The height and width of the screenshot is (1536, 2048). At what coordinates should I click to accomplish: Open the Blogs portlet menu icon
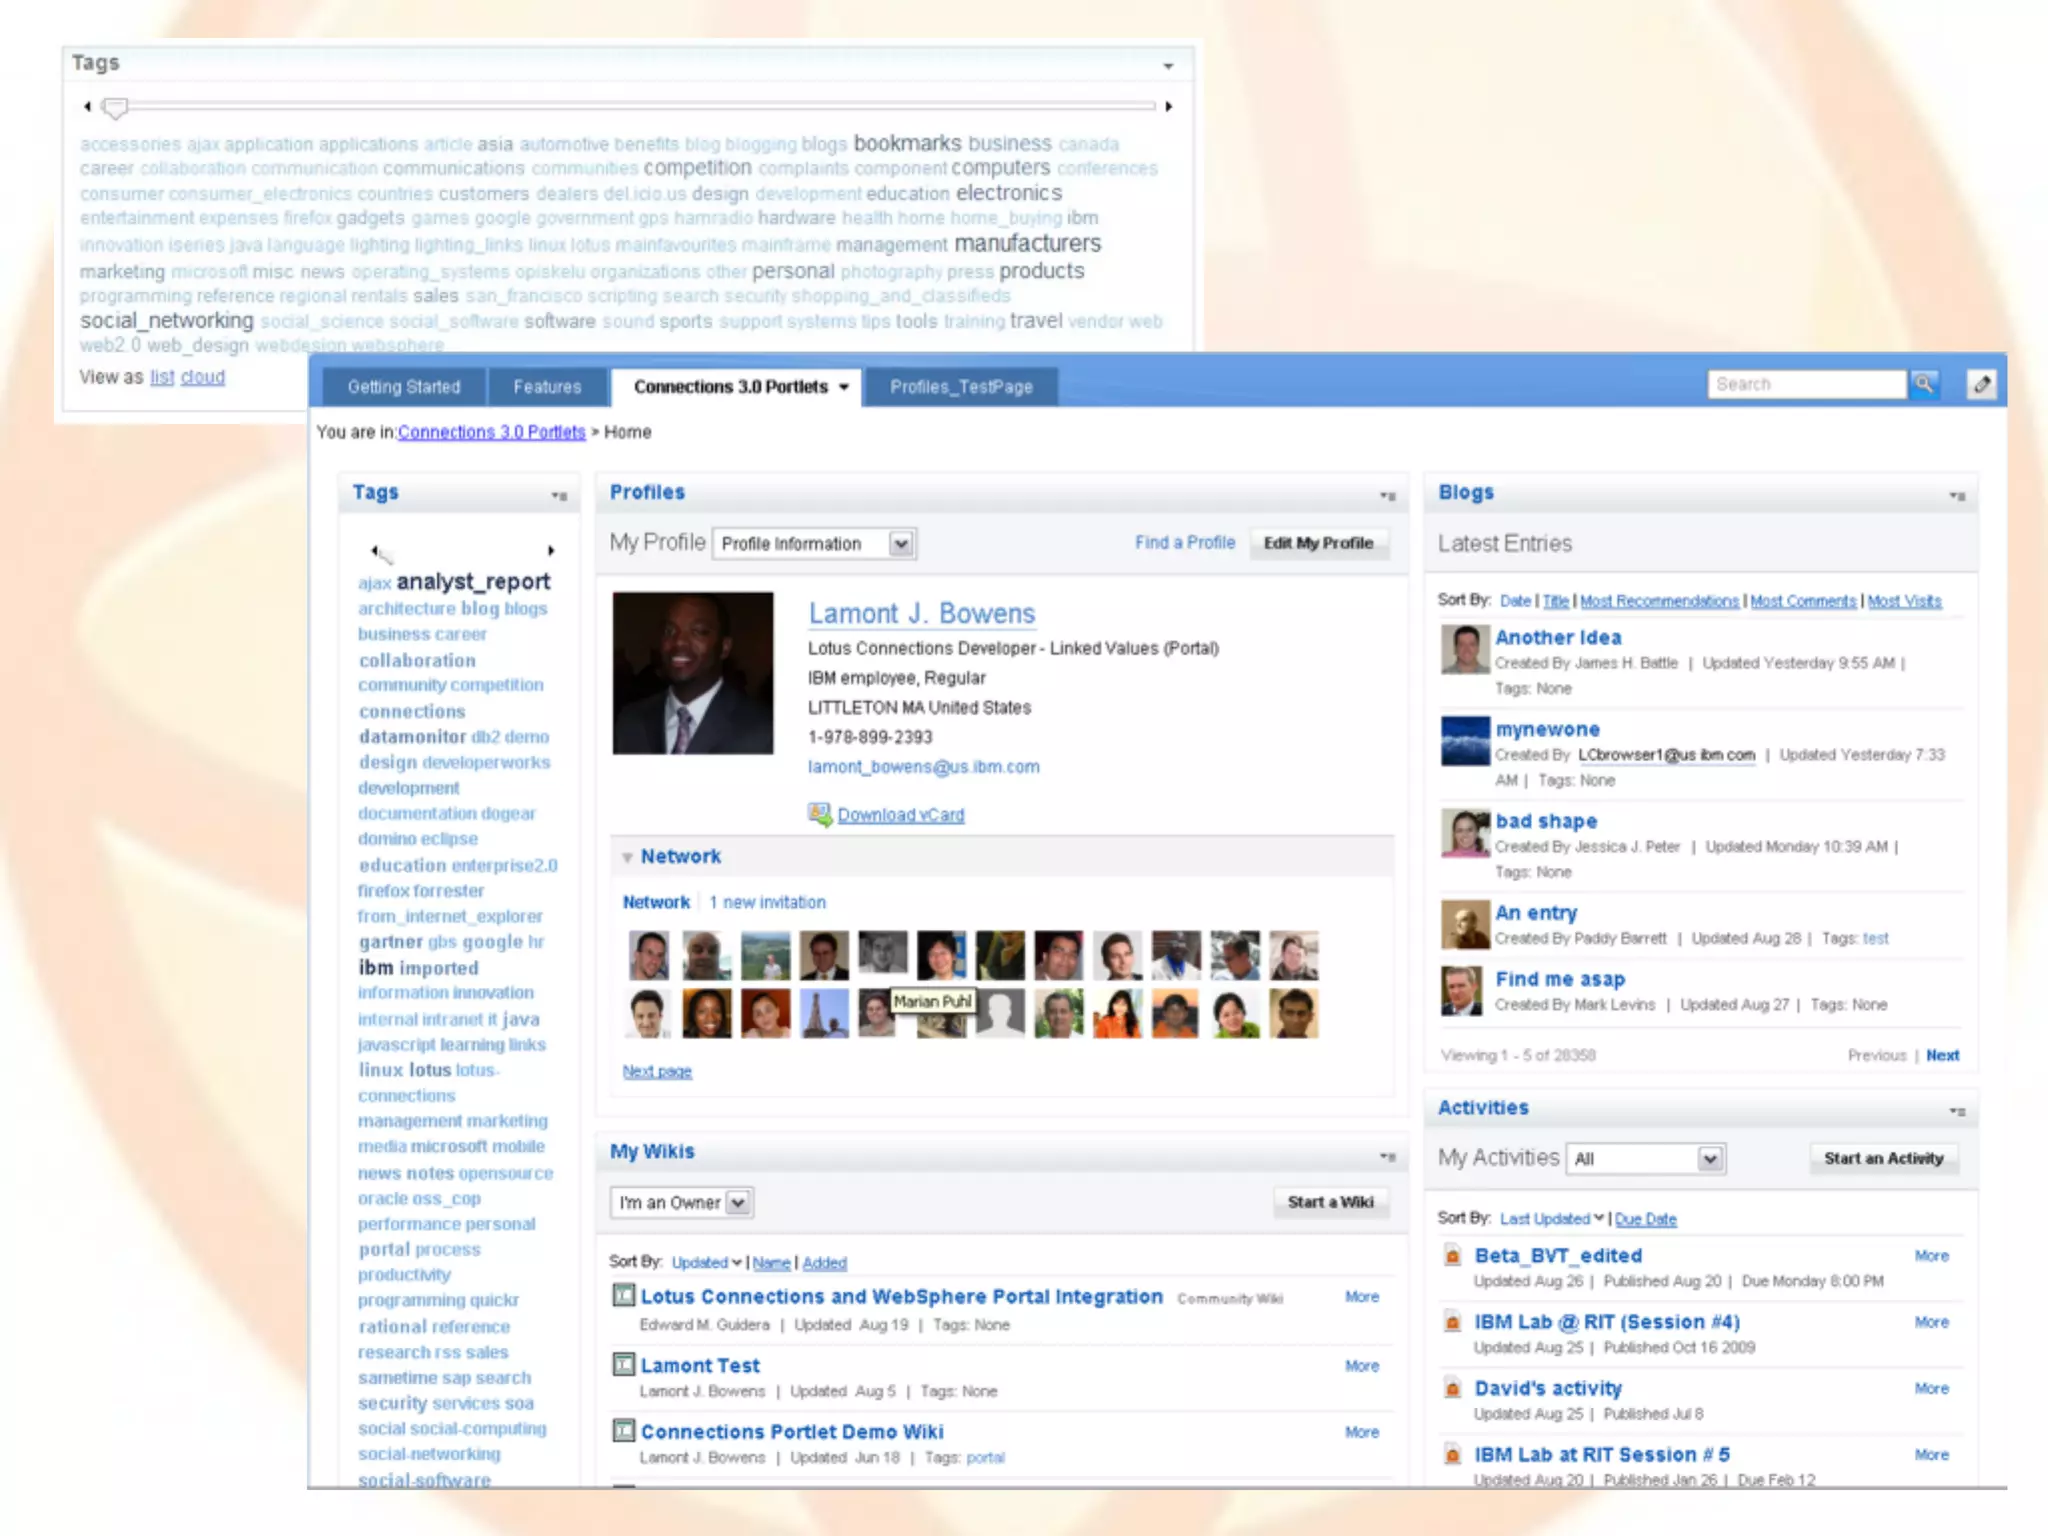1957,495
